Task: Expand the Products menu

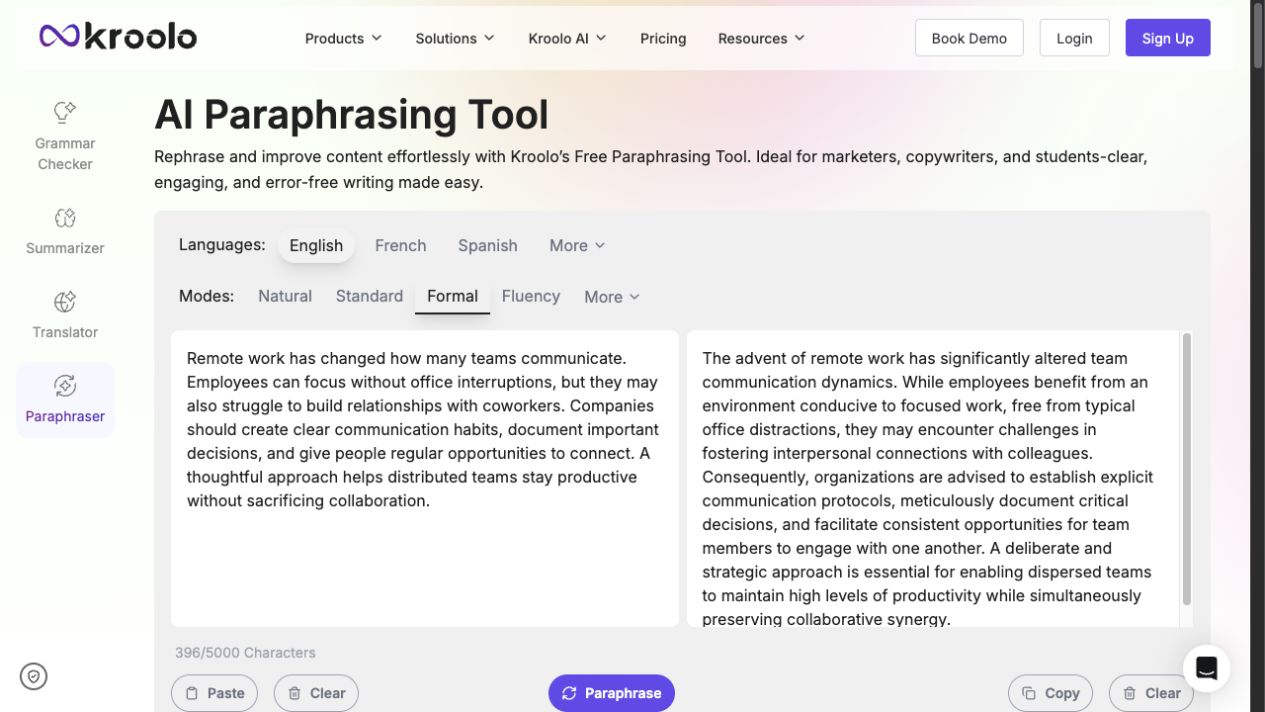Action: coord(343,38)
